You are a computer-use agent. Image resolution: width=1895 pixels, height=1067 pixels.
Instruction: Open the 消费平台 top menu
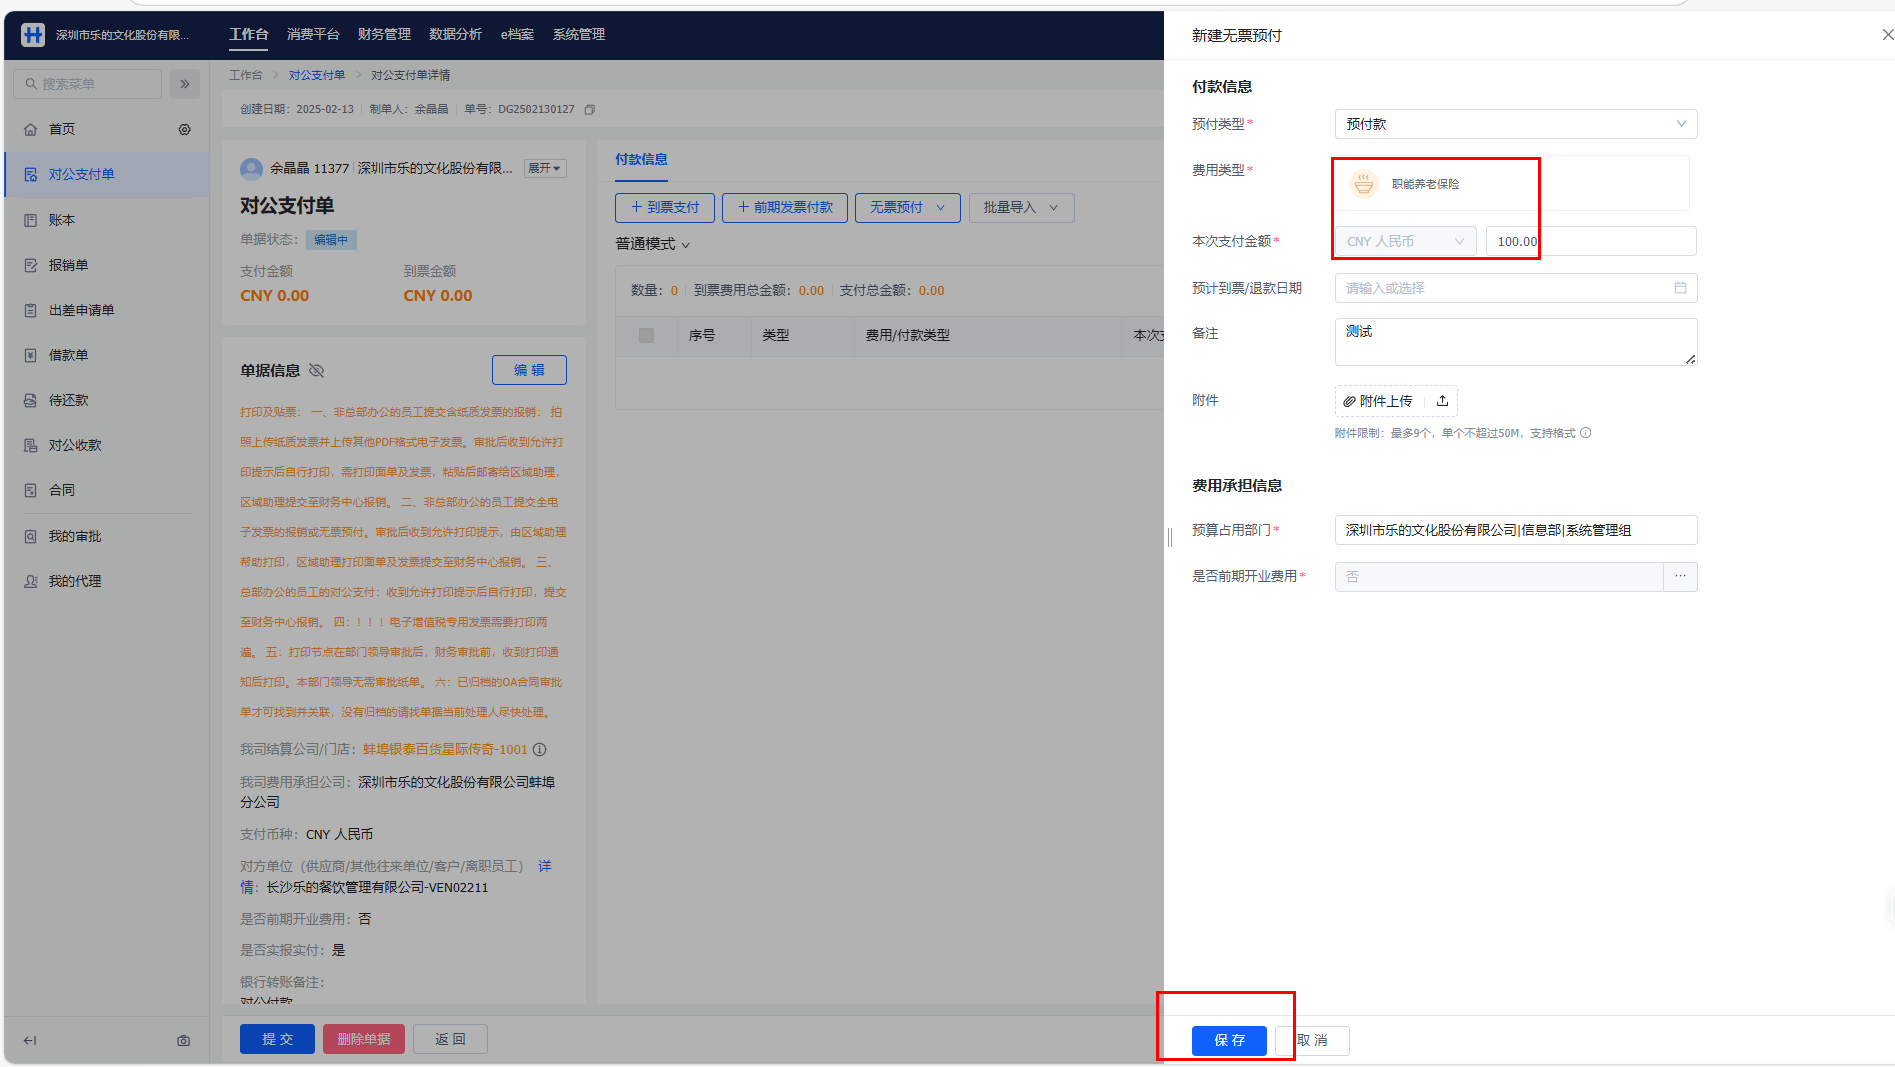click(313, 34)
